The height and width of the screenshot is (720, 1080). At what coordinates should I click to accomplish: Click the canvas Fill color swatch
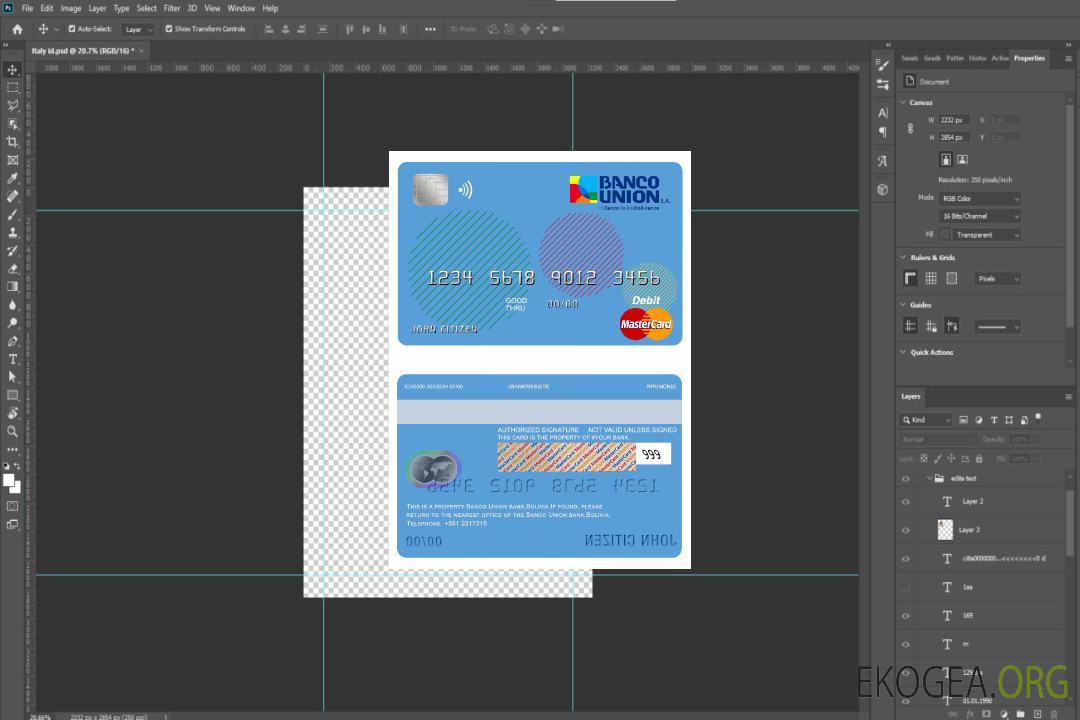click(x=944, y=235)
